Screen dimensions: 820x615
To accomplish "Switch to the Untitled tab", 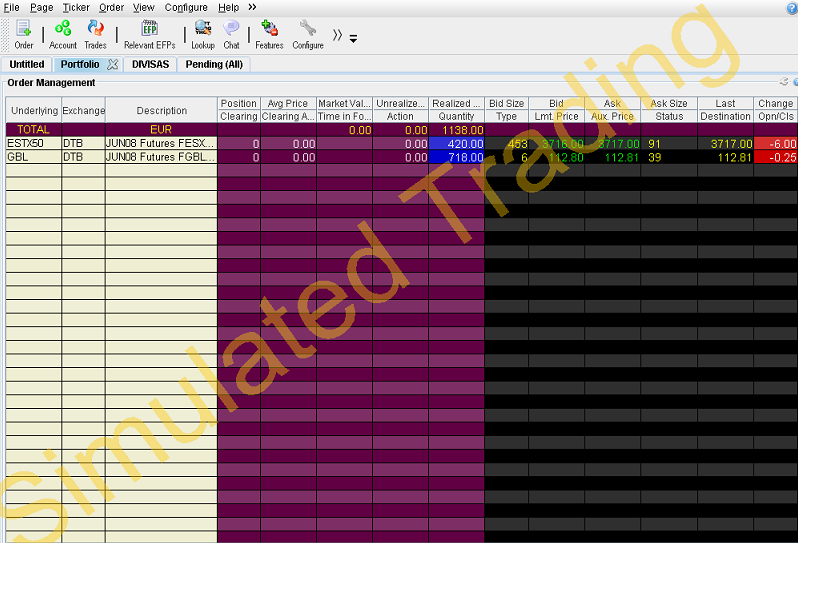I will pyautogui.click(x=27, y=64).
